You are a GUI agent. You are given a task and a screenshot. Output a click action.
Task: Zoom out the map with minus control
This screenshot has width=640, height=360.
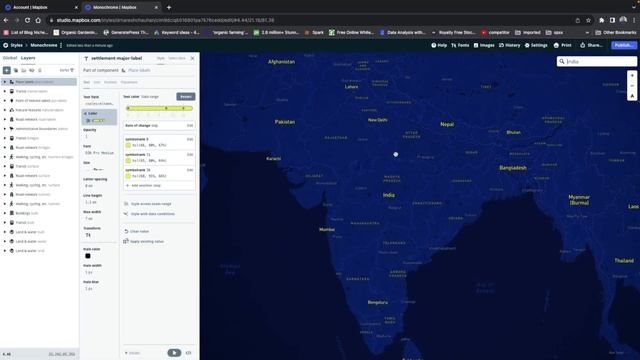(x=632, y=86)
